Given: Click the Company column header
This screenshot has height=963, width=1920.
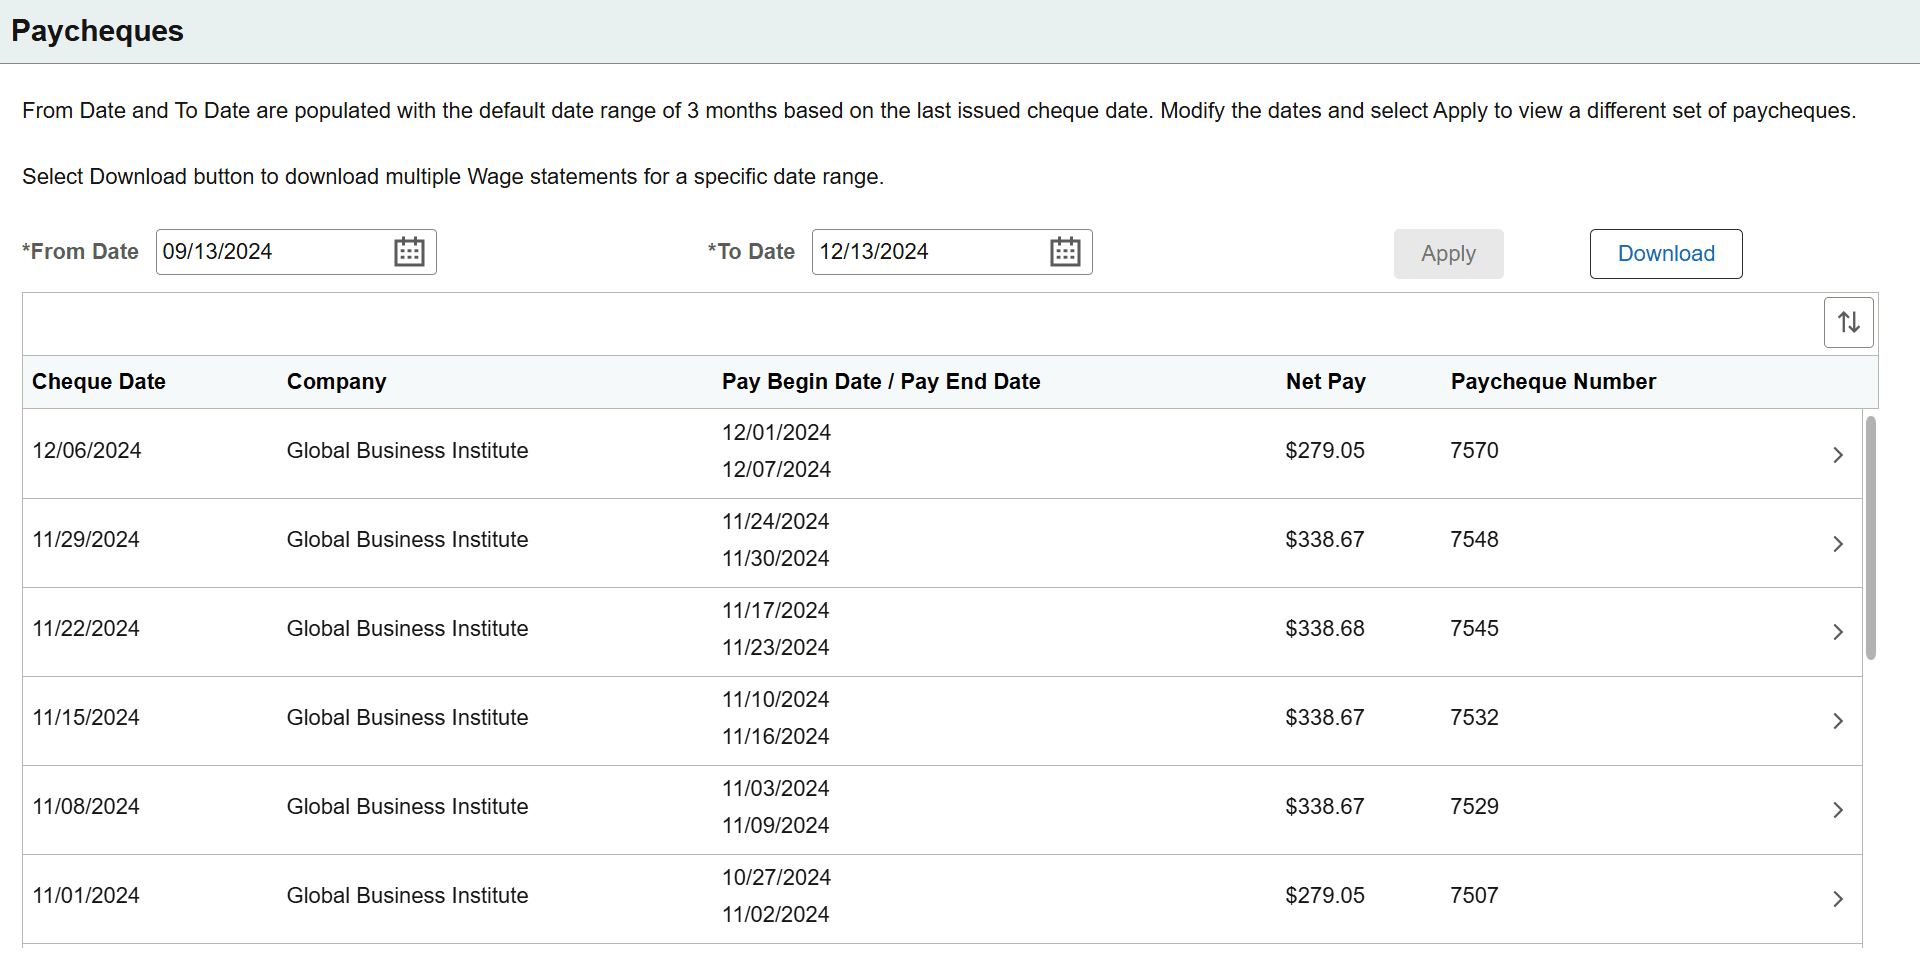Looking at the screenshot, I should tap(336, 381).
